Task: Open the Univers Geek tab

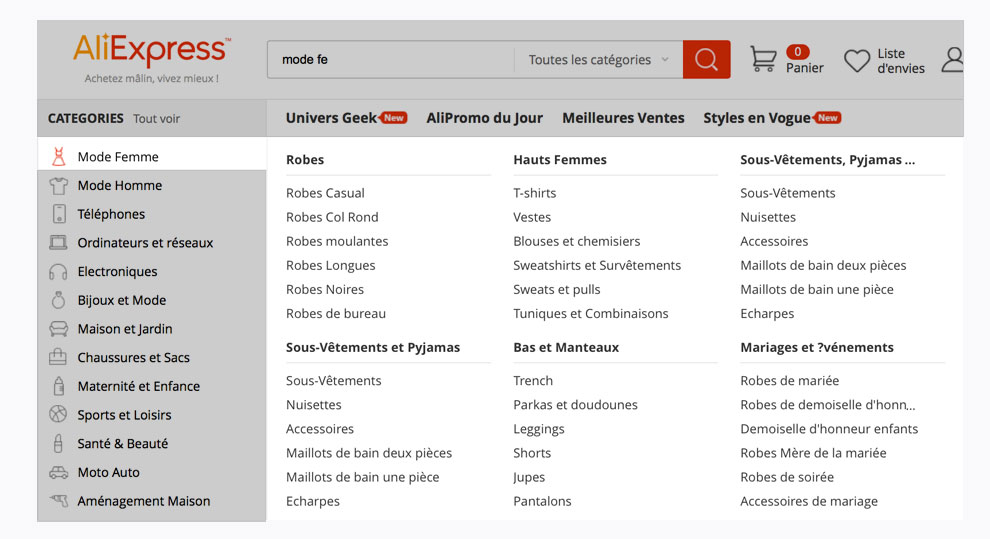Action: [331, 118]
